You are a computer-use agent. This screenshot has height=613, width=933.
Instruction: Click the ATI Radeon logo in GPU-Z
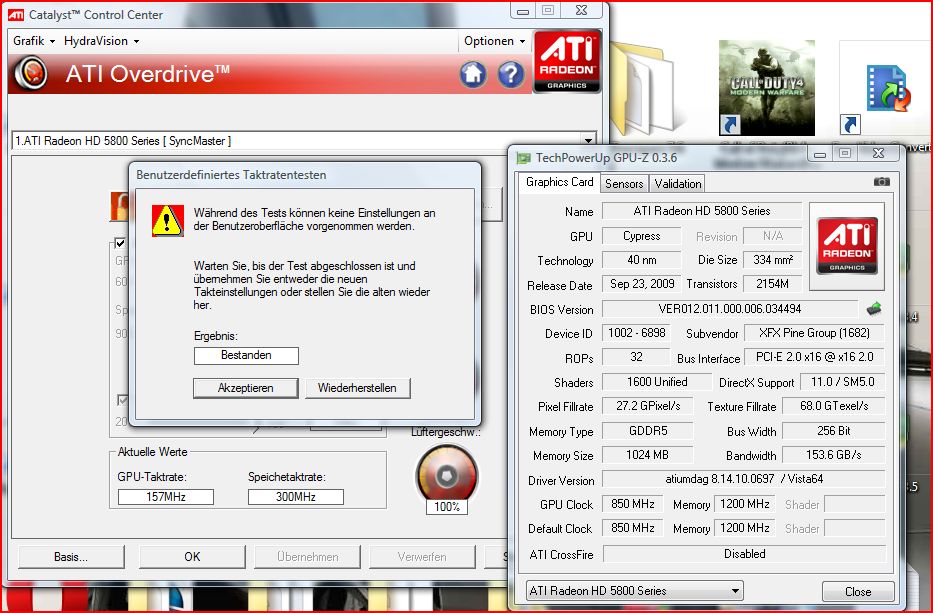tap(847, 245)
